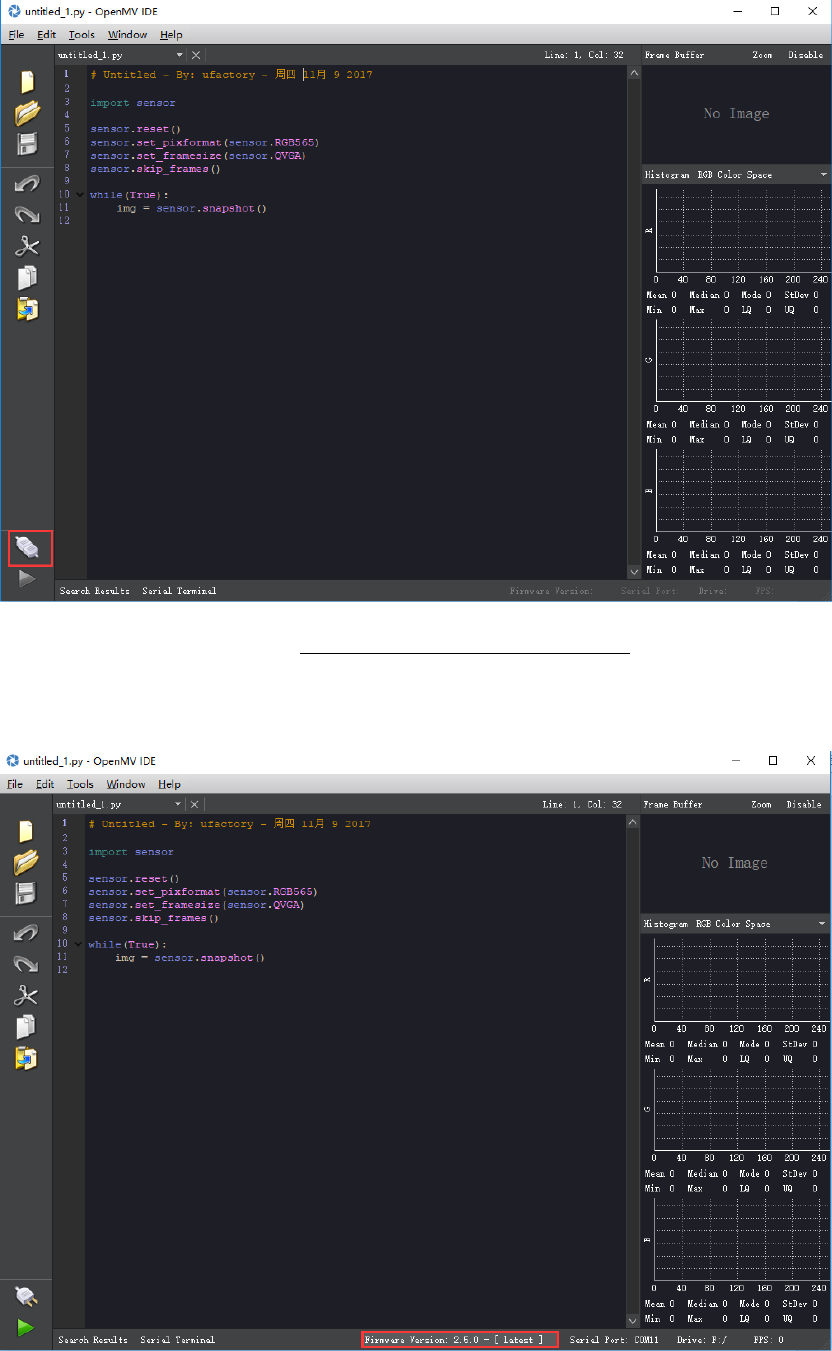Click Zoom in connected window's Frame Buffer header

(x=762, y=804)
